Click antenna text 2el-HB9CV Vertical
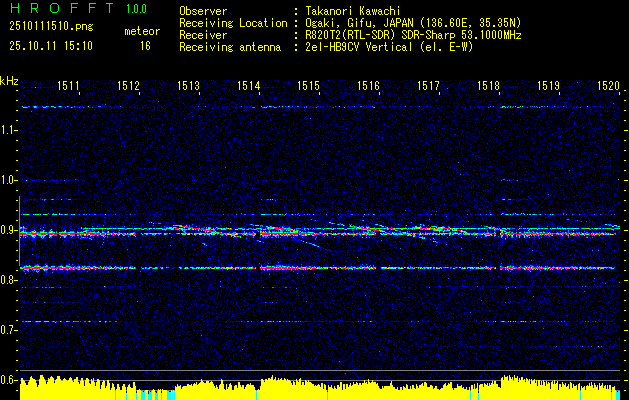This screenshot has height=400, width=629. [x=359, y=47]
